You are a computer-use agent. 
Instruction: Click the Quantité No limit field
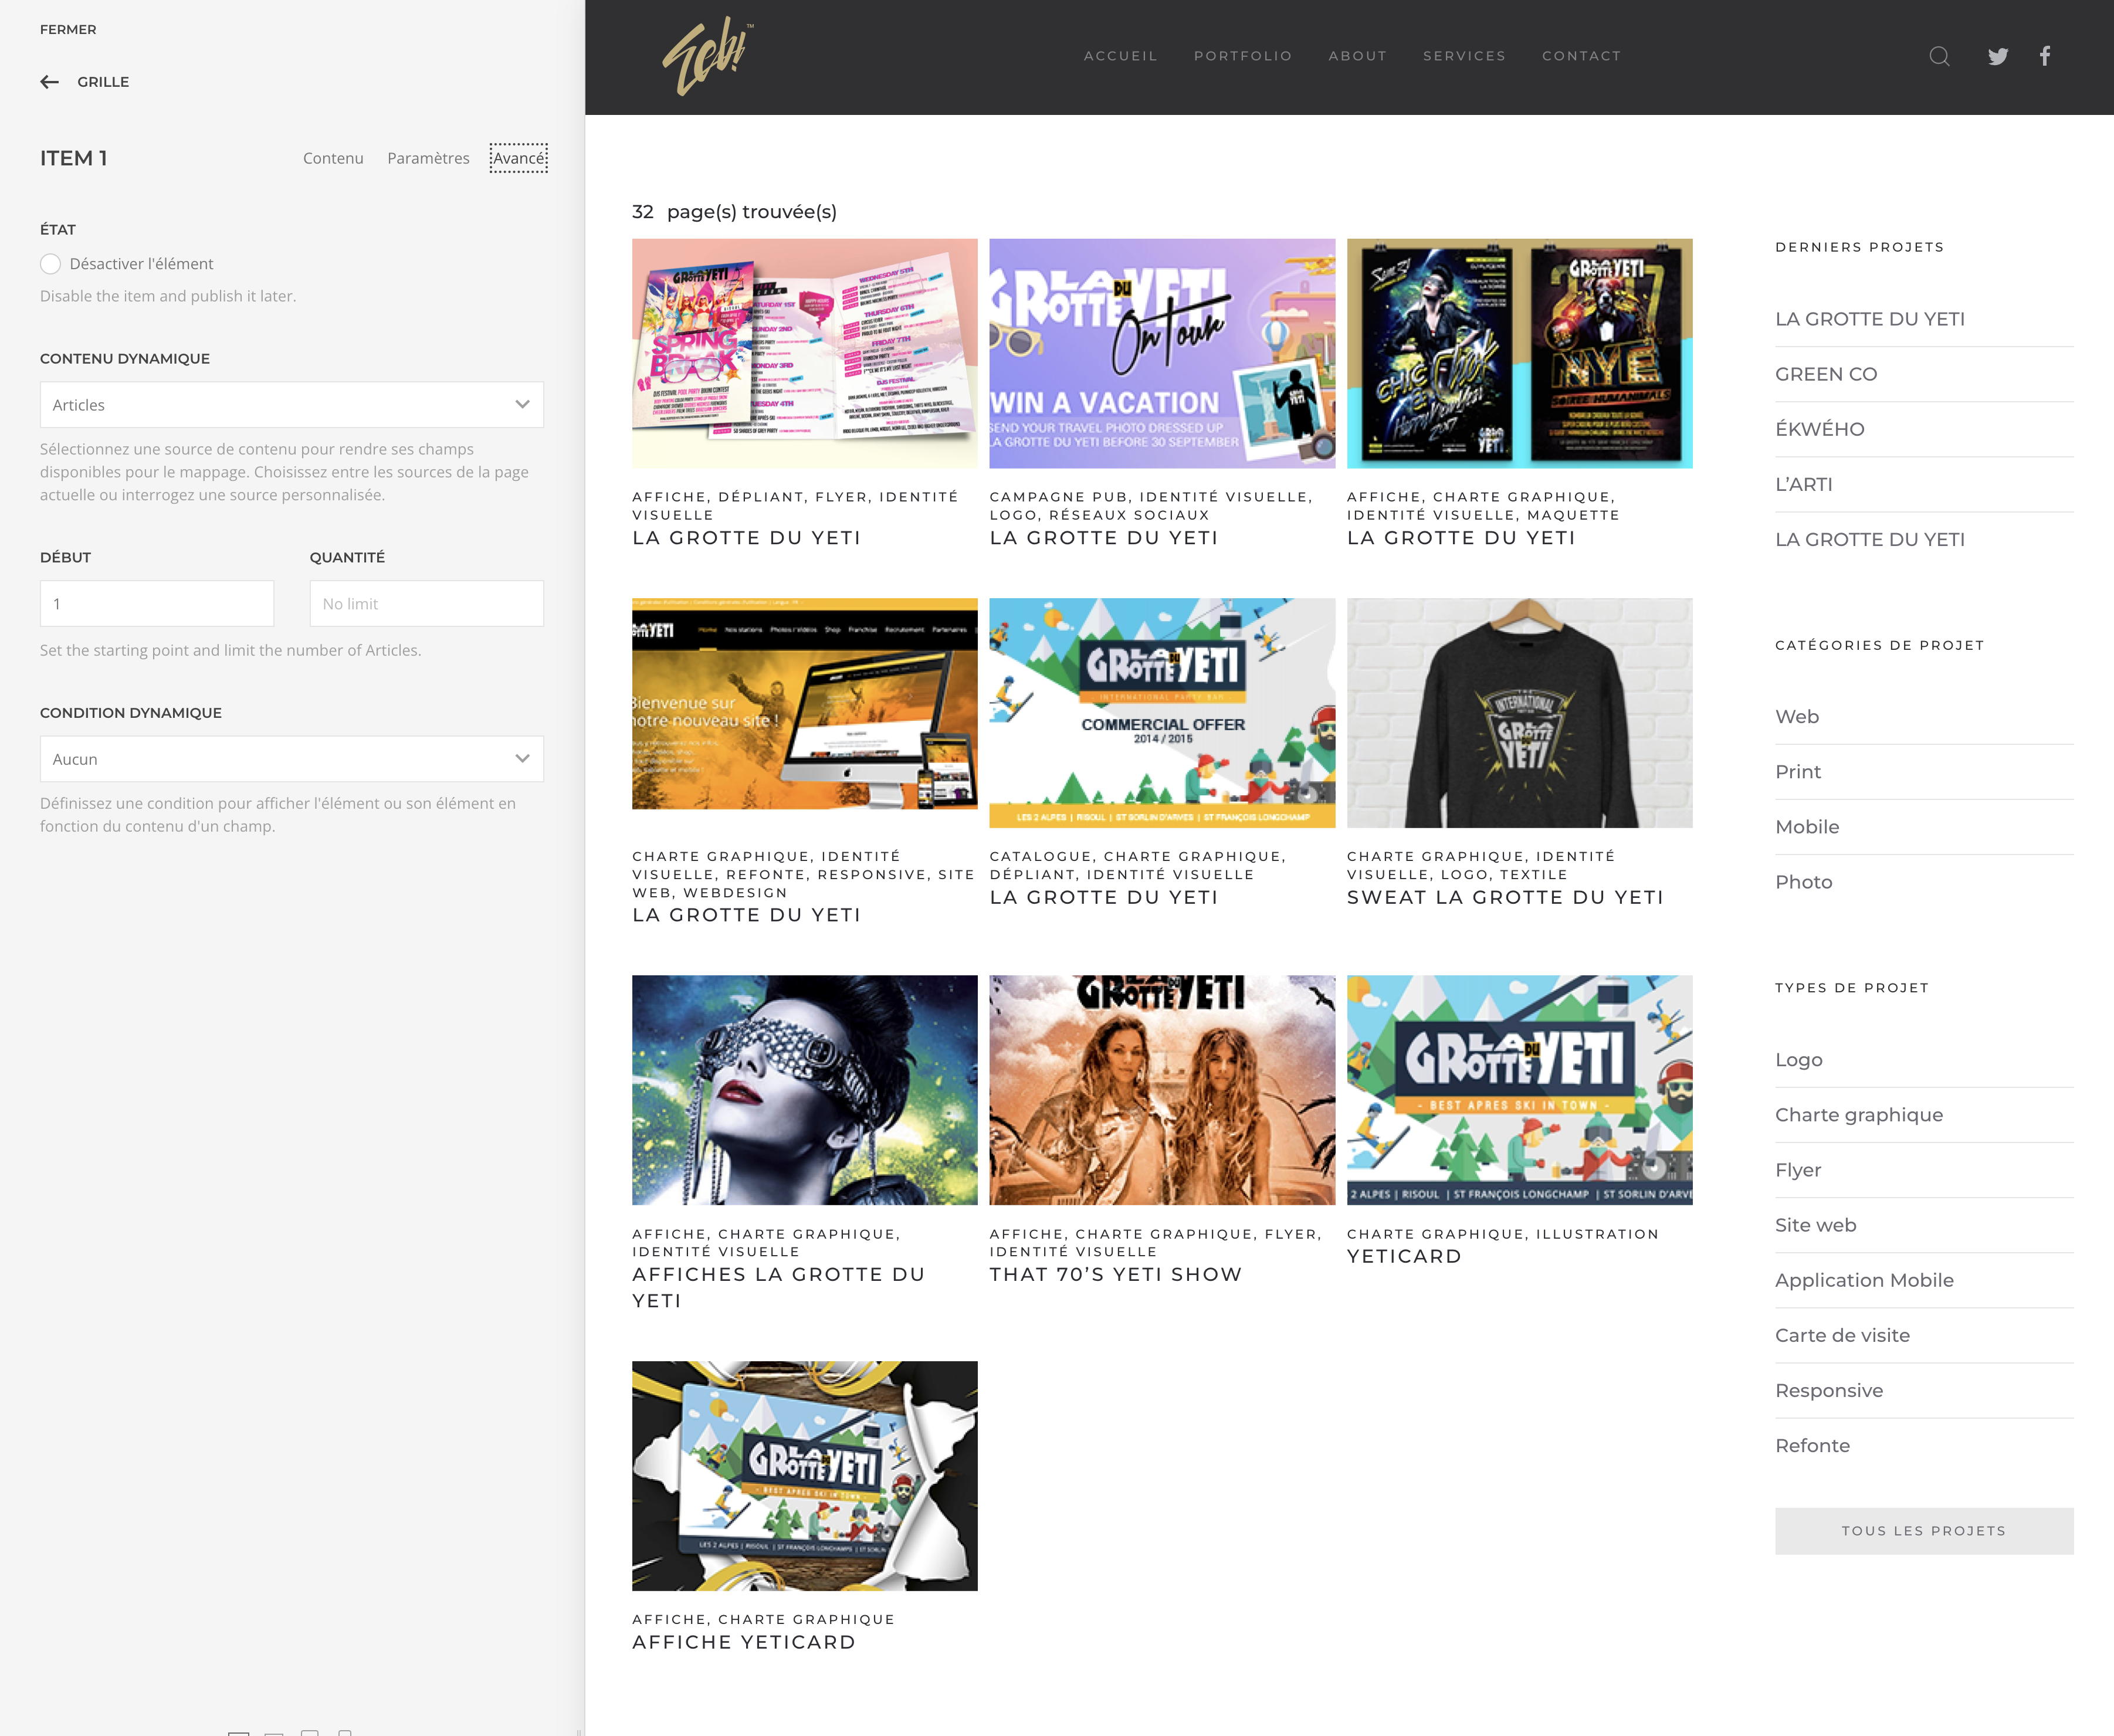pos(426,604)
